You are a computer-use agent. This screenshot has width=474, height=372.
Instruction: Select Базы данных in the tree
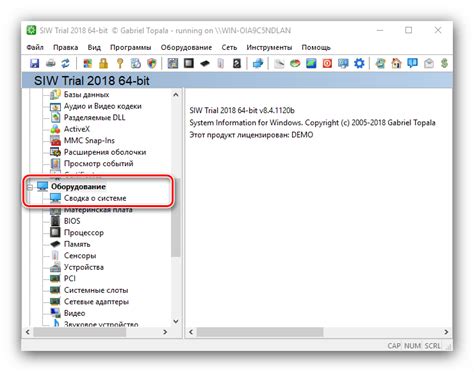[x=86, y=95]
